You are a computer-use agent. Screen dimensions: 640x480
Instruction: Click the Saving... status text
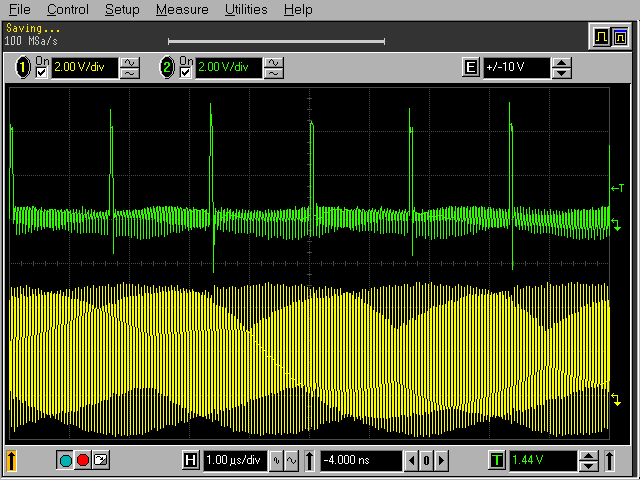tap(33, 29)
